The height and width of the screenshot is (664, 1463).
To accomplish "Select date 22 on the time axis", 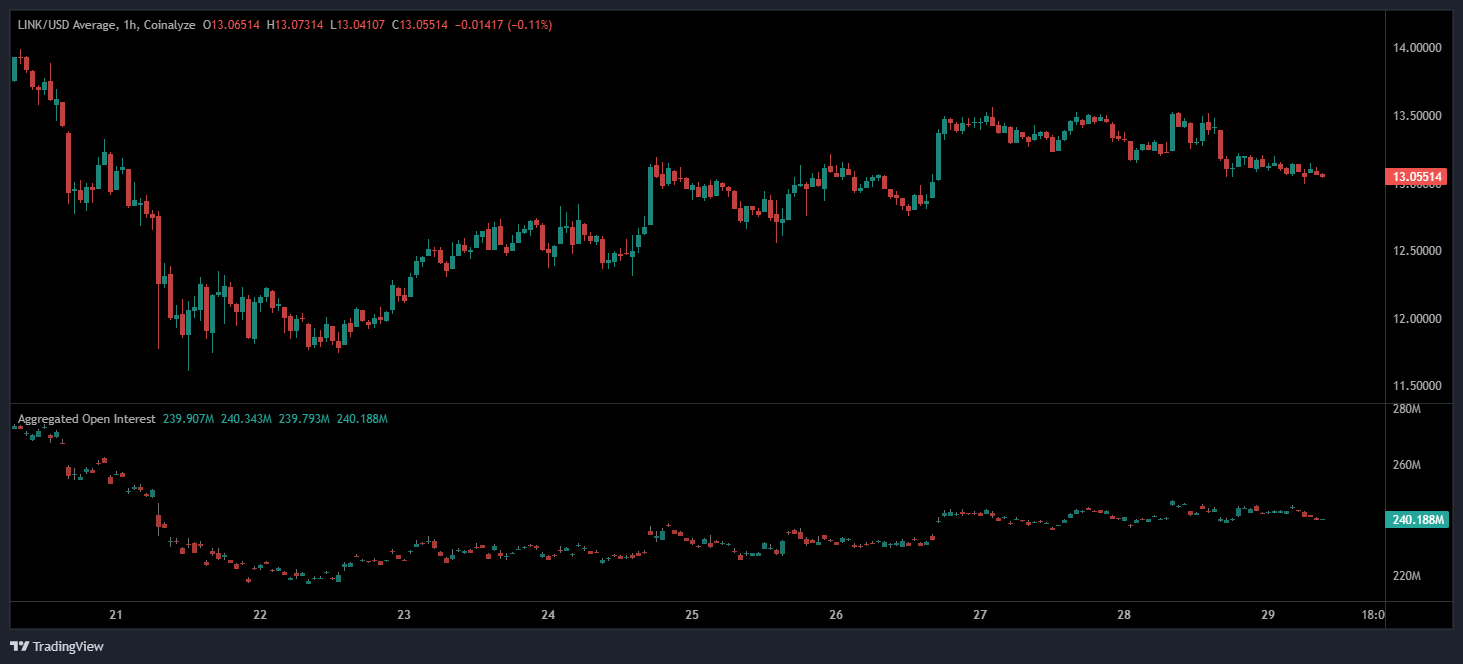I will (x=260, y=615).
